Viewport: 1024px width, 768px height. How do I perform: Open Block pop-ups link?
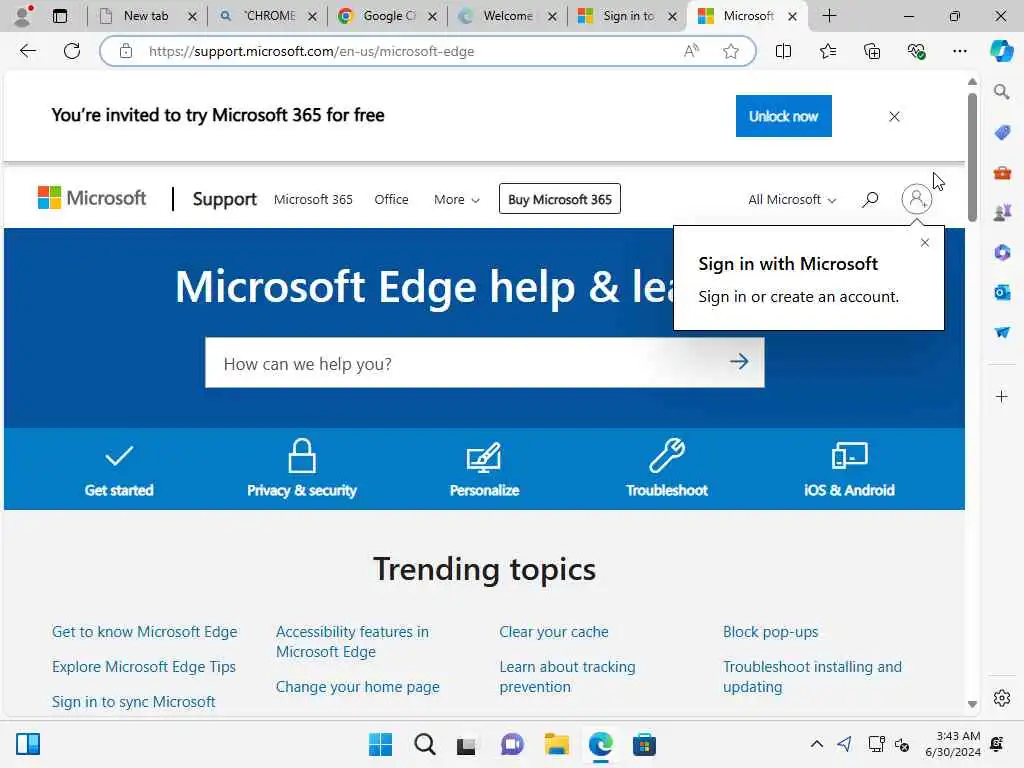[x=770, y=632]
